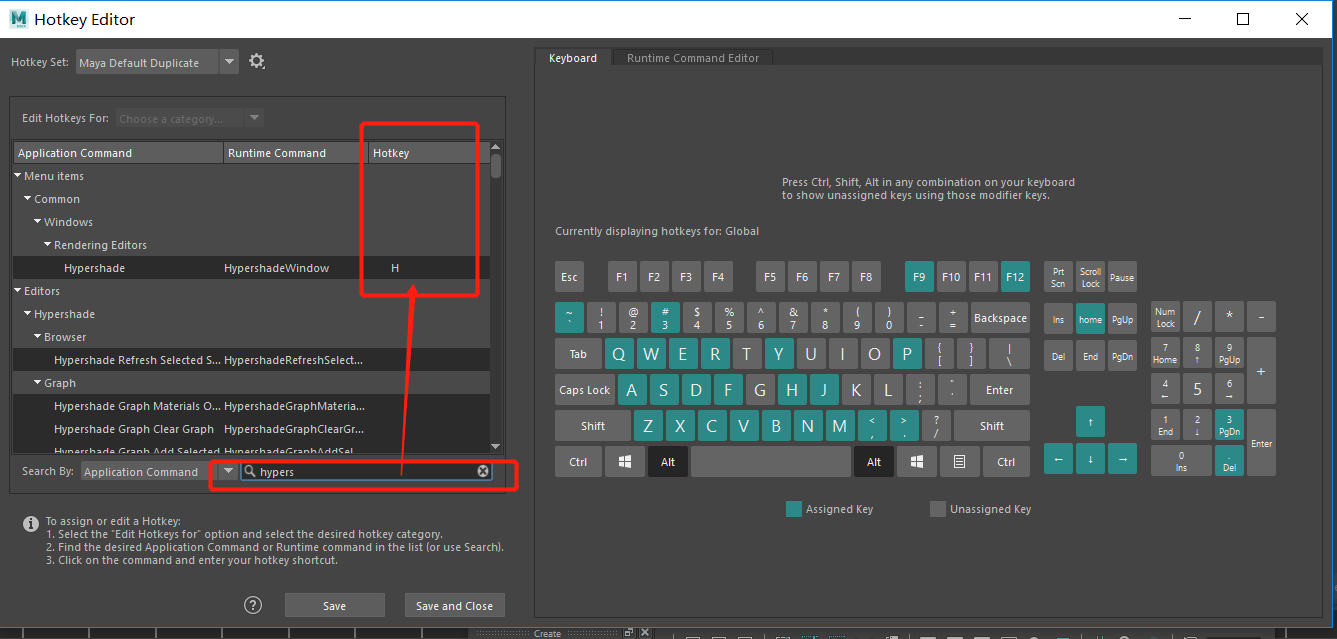Click the H key on keyboard
The width and height of the screenshot is (1337, 639).
click(x=792, y=390)
